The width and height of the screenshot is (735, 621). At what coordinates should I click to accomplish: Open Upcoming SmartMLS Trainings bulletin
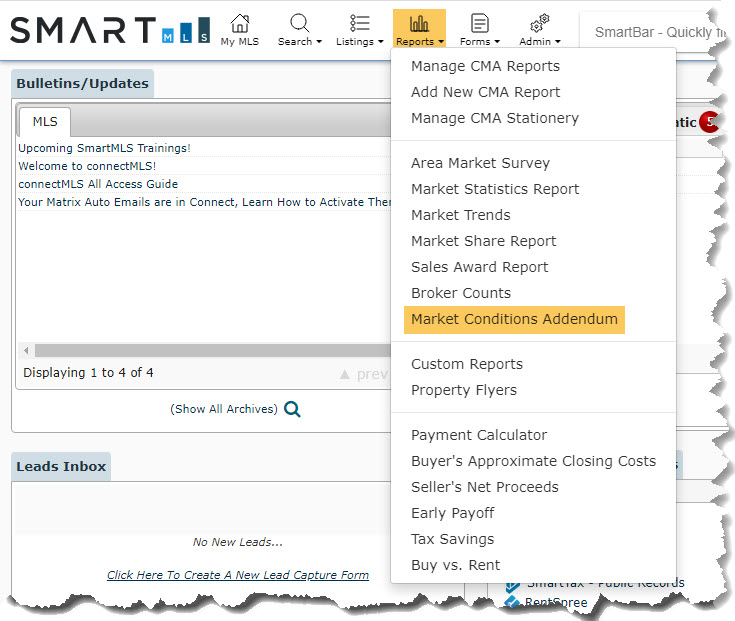coord(104,148)
